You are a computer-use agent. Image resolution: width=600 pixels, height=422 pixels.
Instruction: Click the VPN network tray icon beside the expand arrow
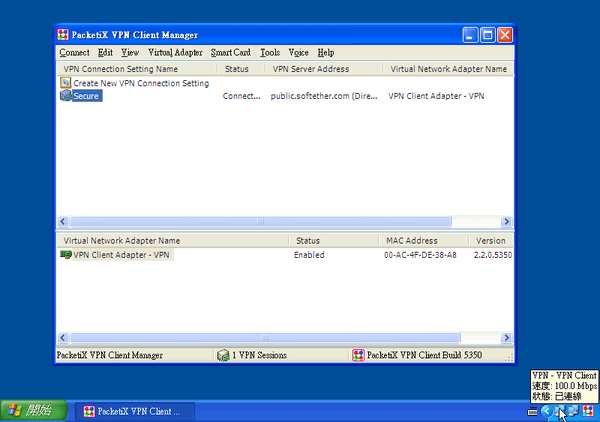click(559, 411)
